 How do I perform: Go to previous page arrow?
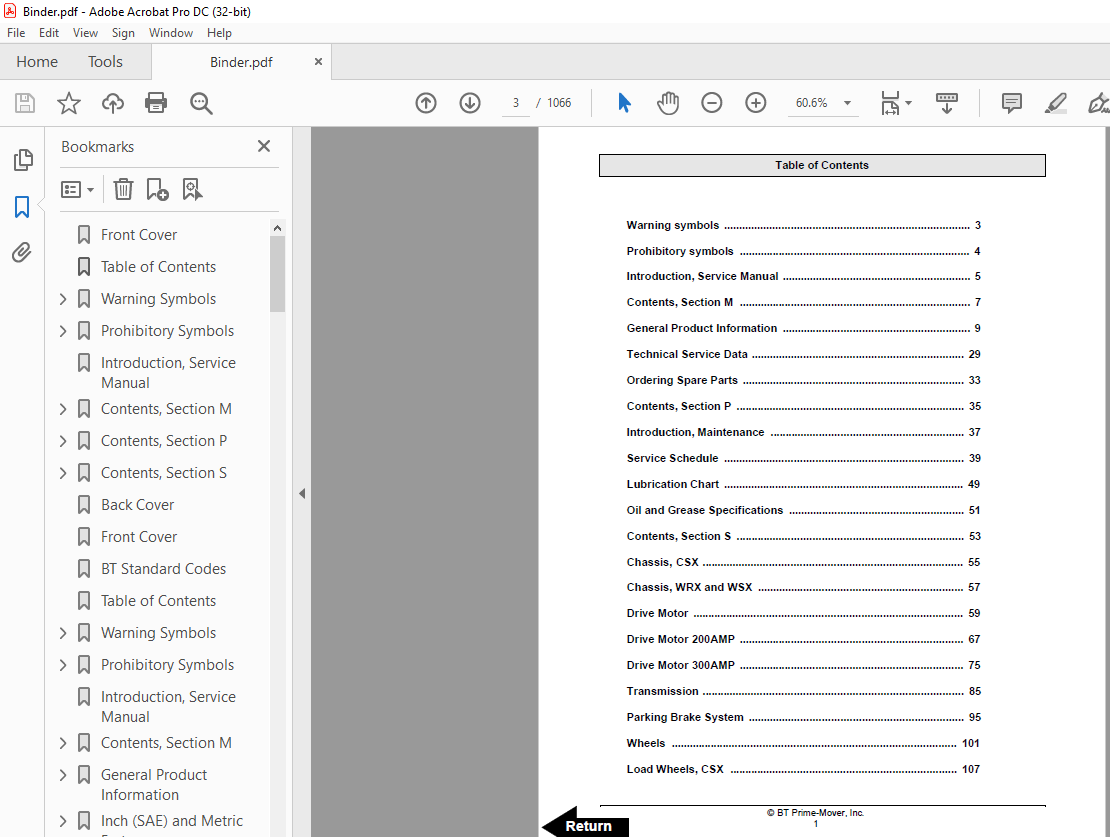(425, 103)
